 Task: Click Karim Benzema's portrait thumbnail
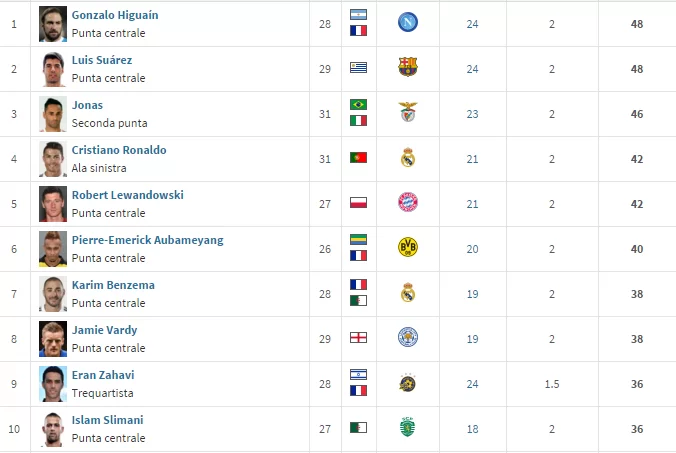click(53, 293)
